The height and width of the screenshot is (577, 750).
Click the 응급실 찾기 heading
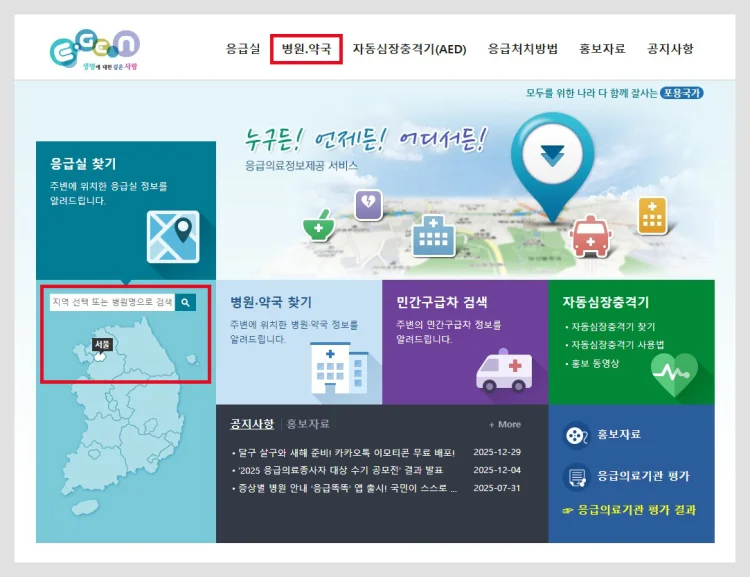(x=83, y=164)
